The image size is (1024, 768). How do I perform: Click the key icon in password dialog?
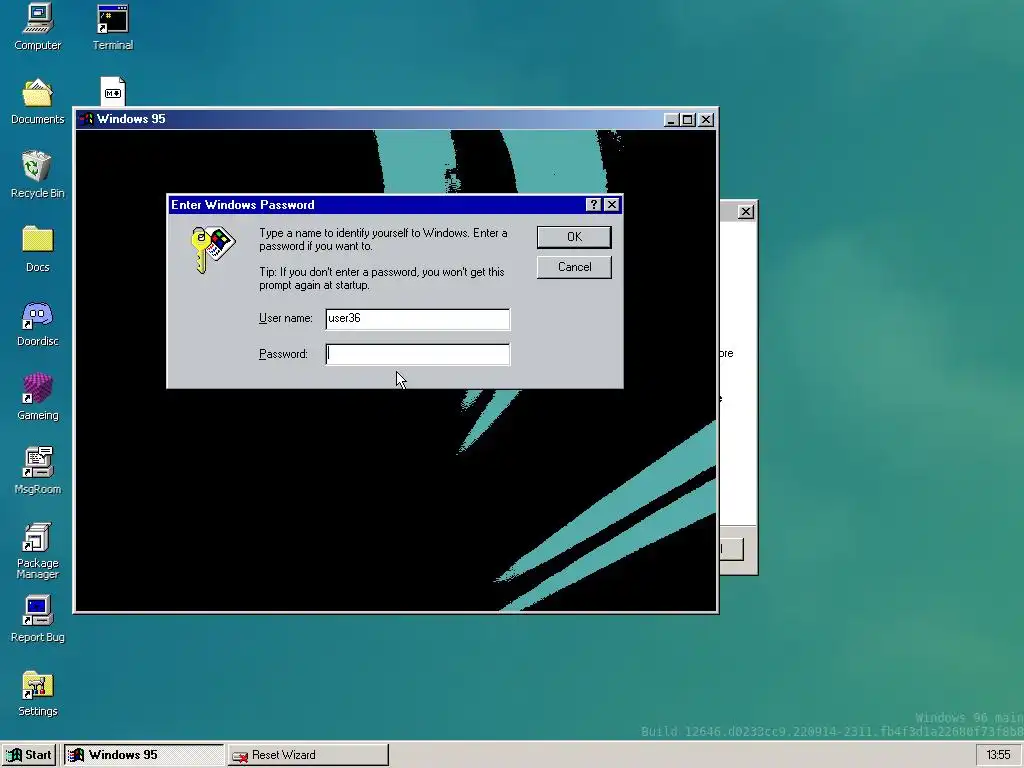(212, 249)
